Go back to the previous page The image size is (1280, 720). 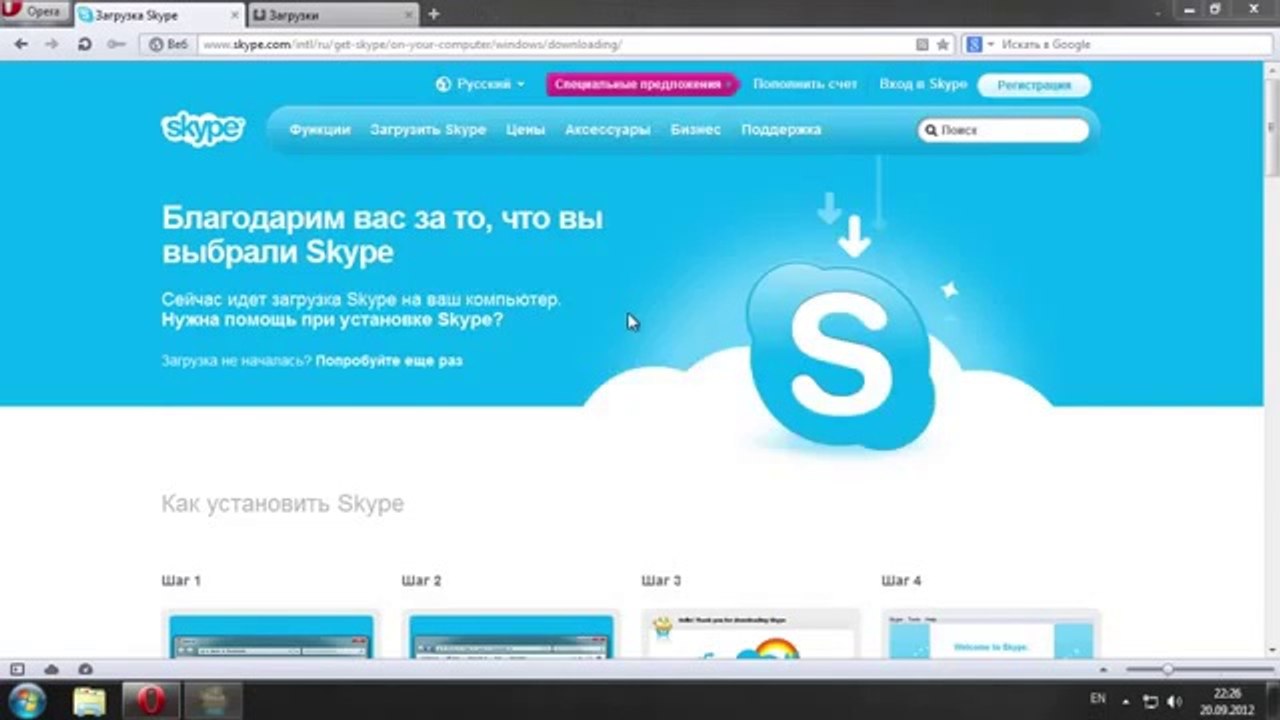tap(21, 44)
